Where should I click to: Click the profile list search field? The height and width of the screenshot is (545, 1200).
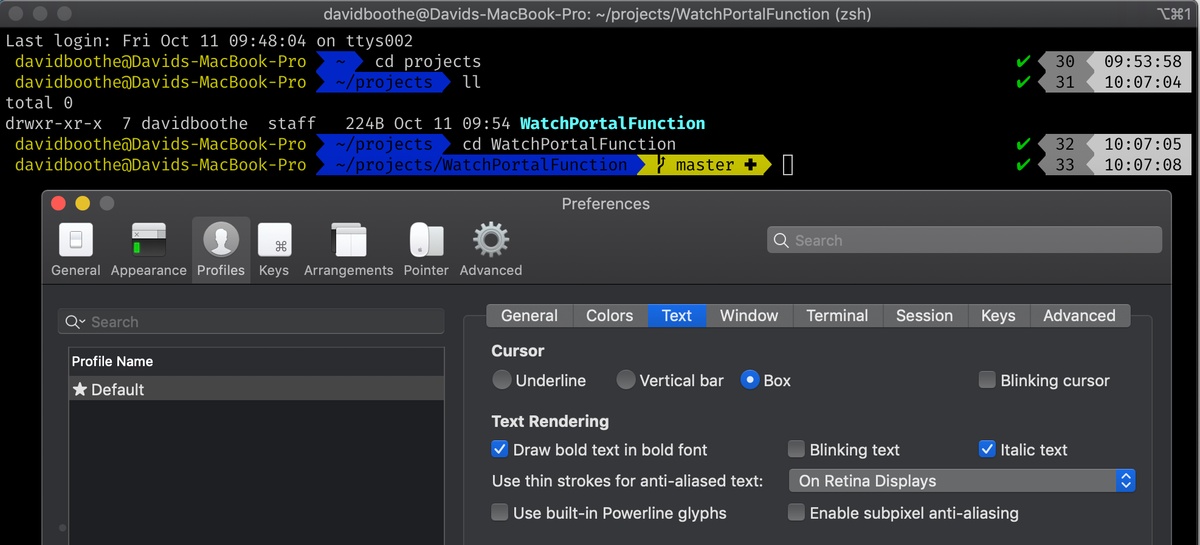[251, 322]
